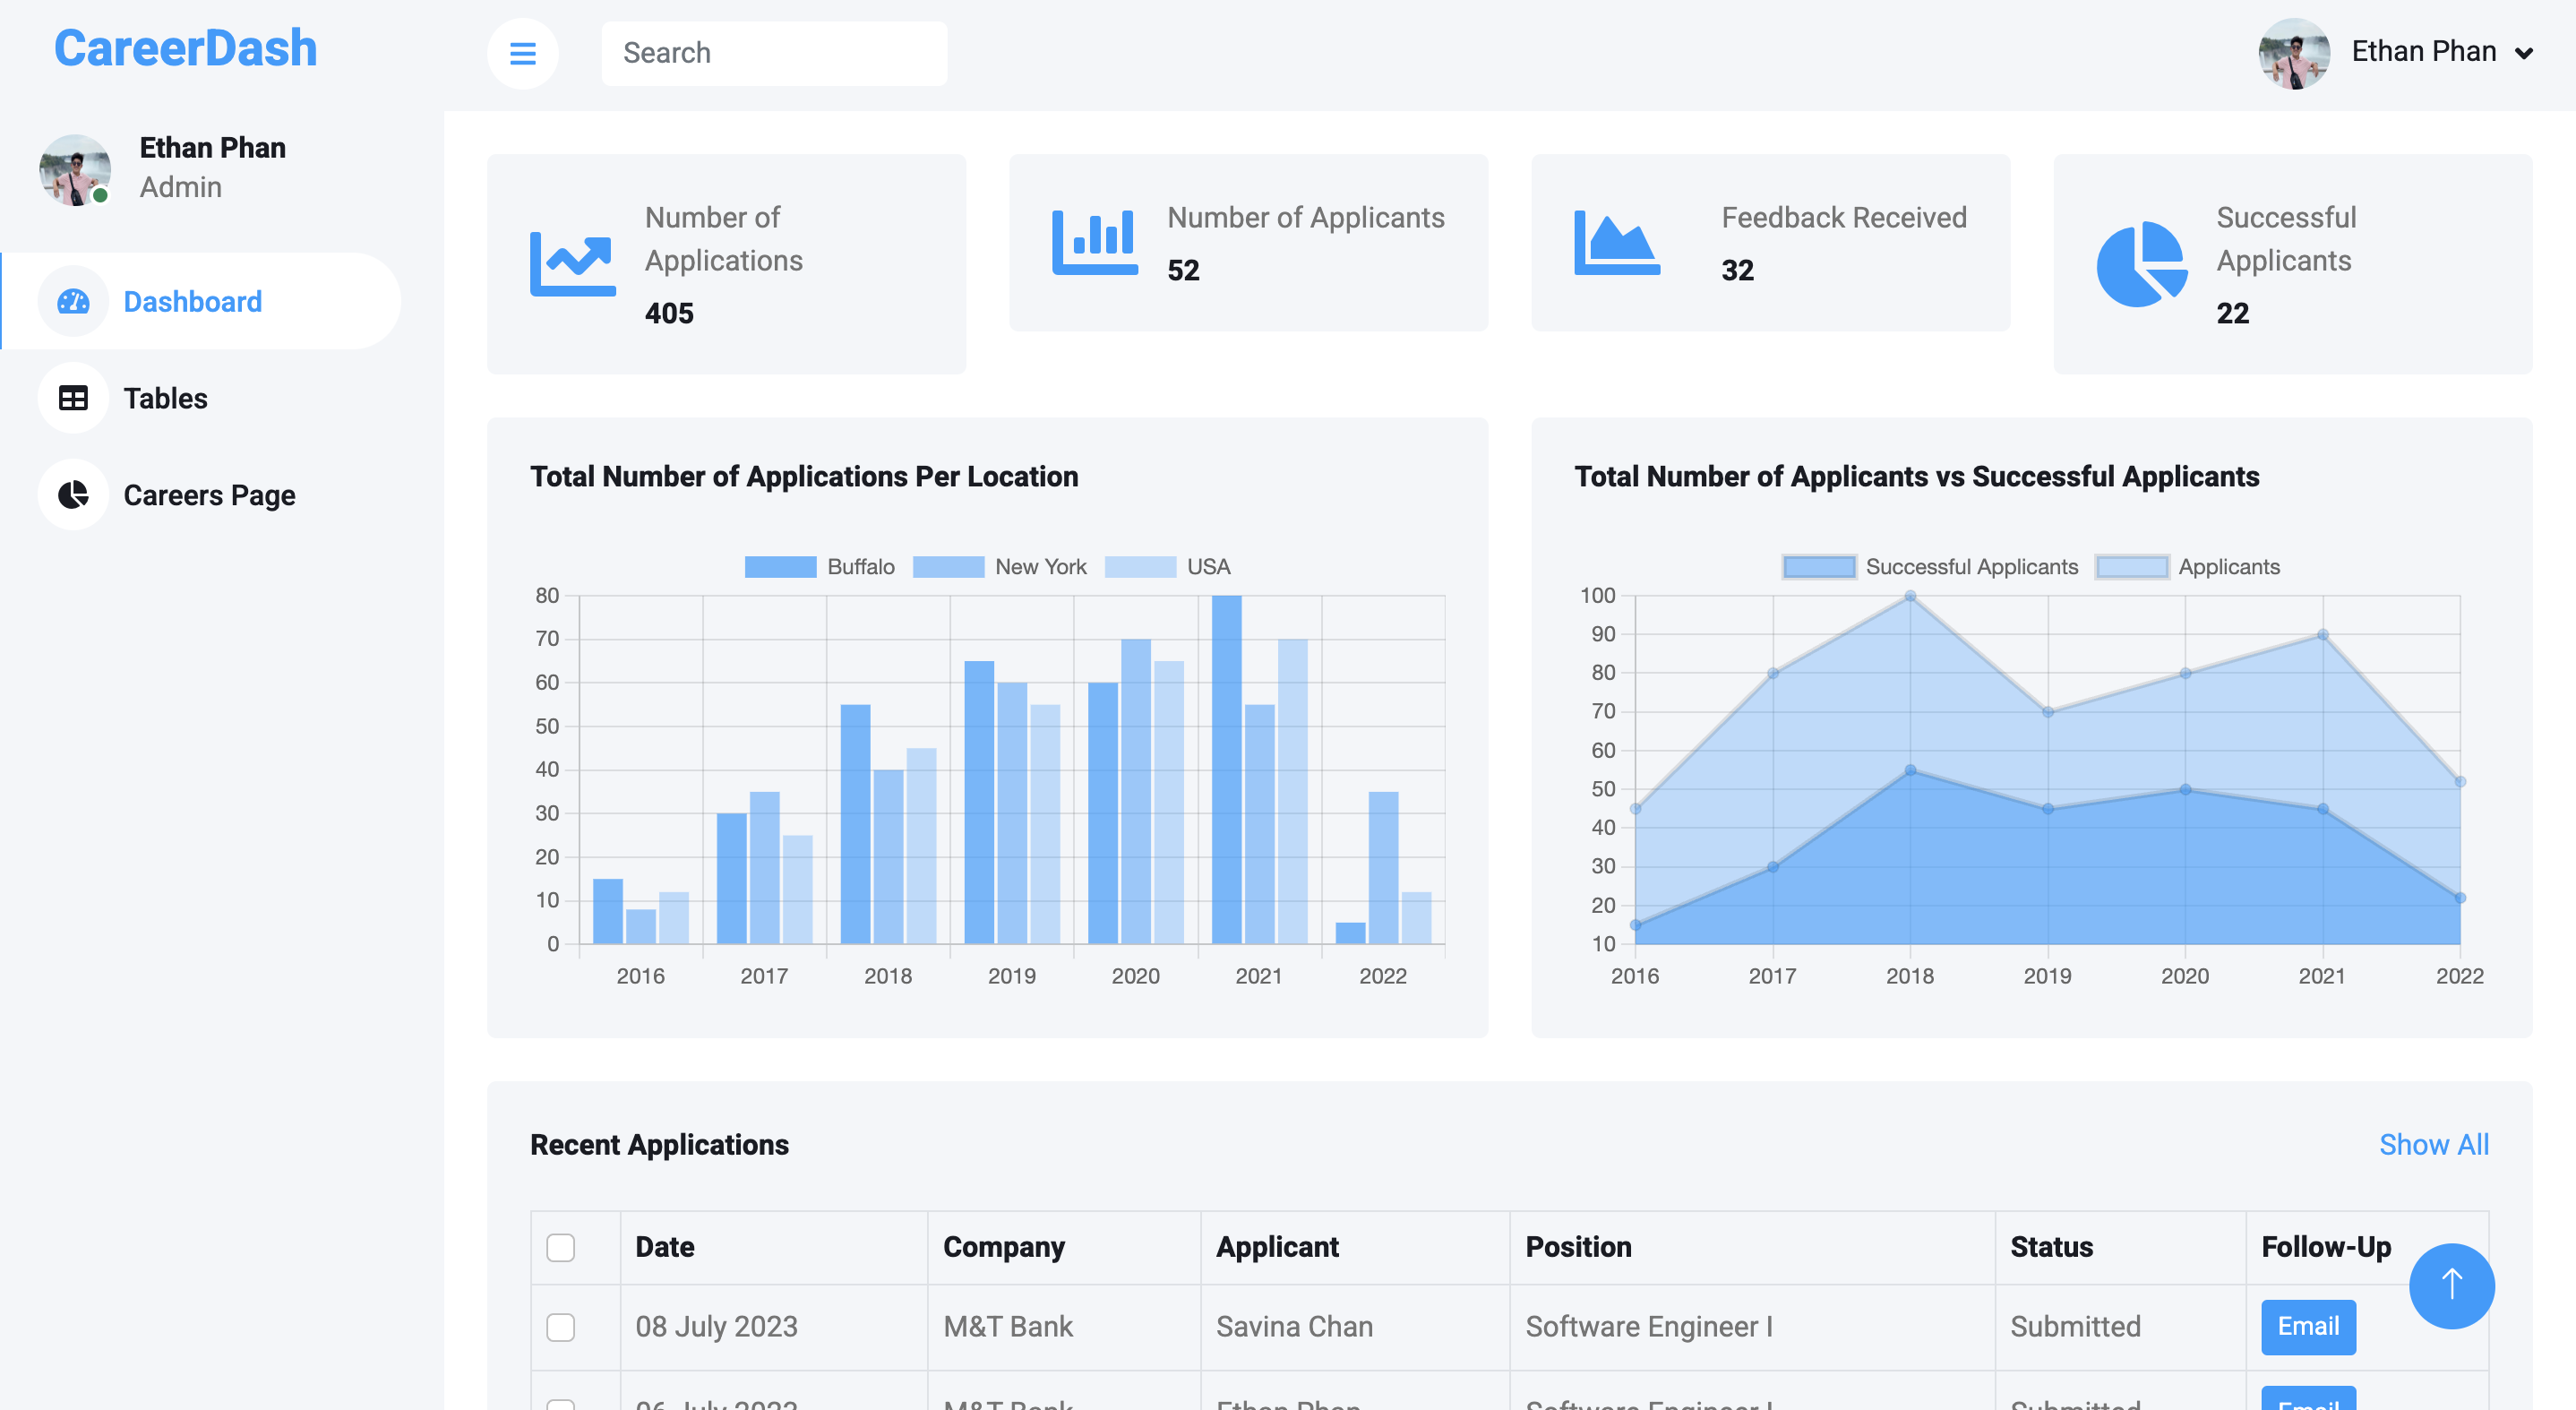Click the top-right profile avatar
Screen dimensions: 2576x1410
coord(2293,53)
